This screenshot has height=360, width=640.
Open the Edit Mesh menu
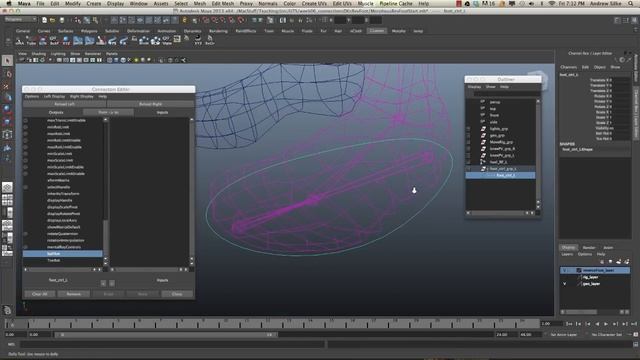[x=222, y=3]
